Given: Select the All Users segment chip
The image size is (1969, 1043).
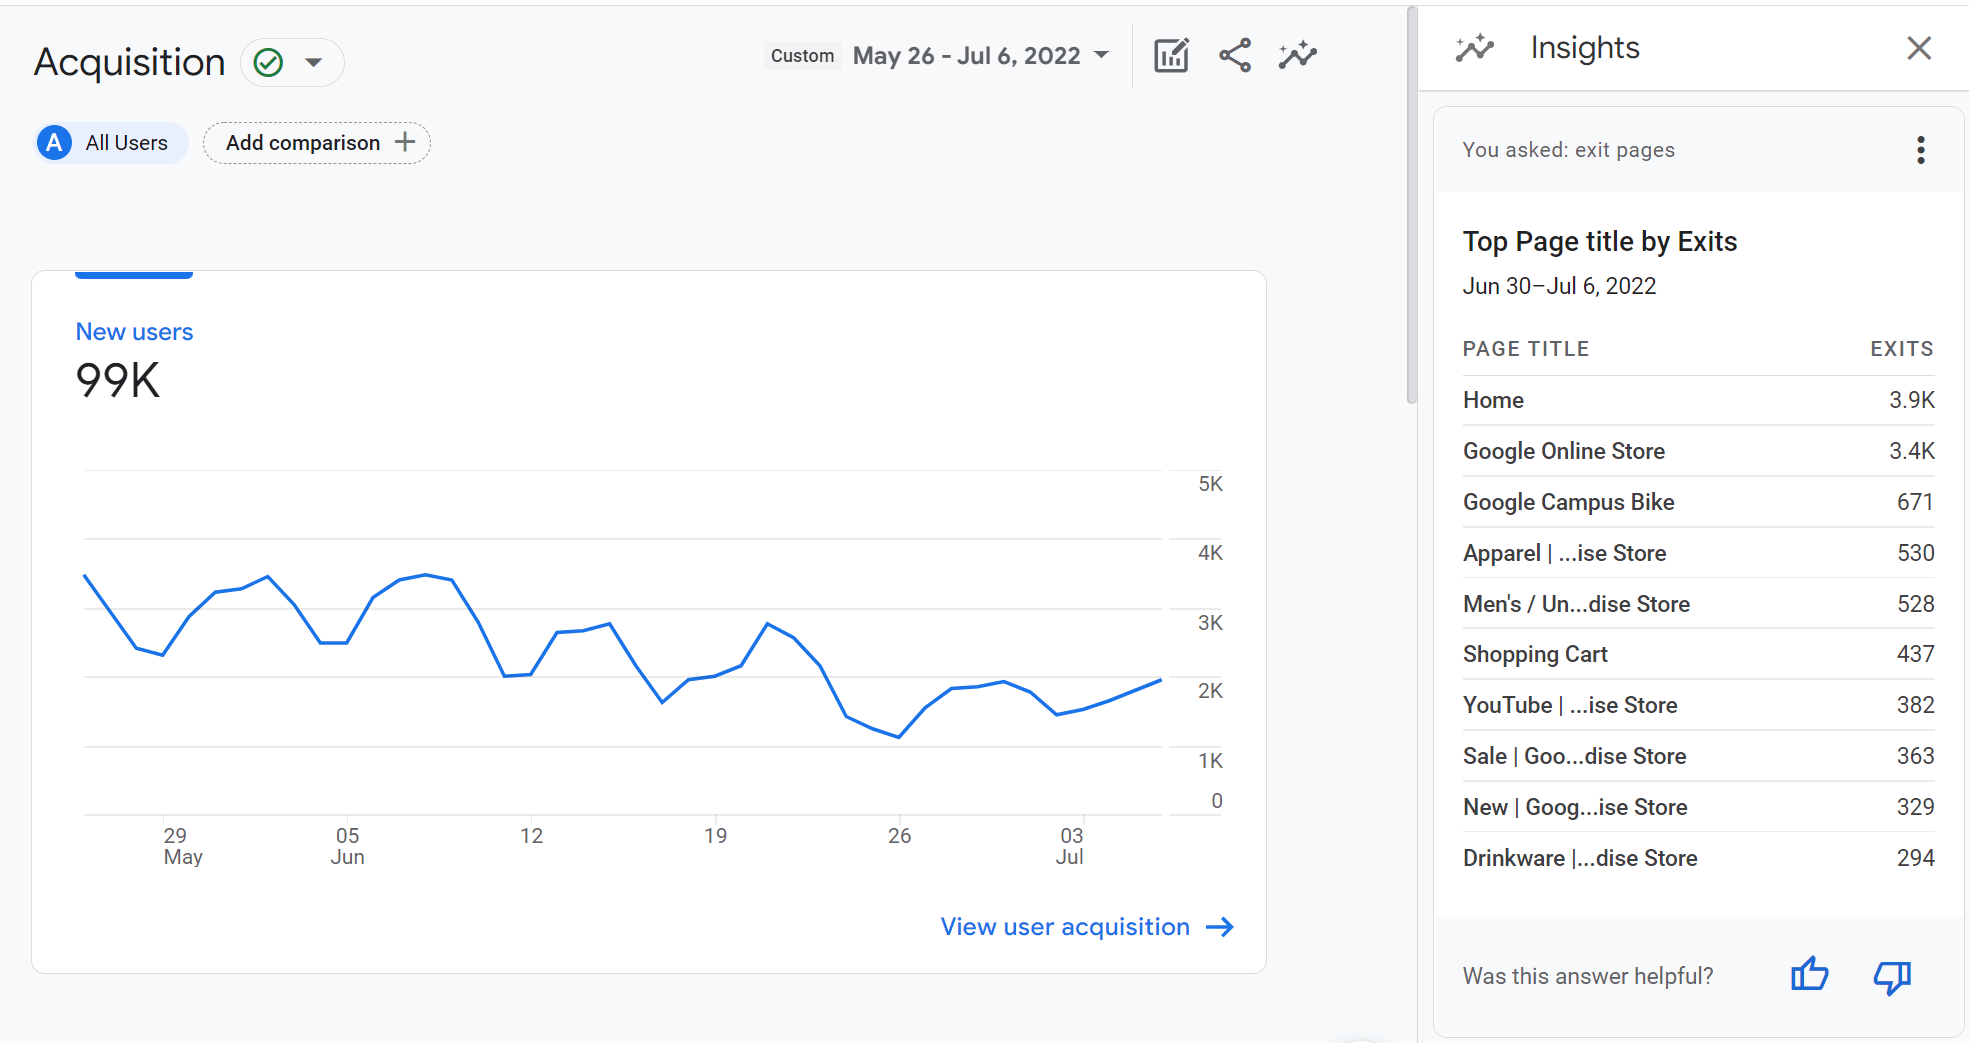Looking at the screenshot, I should pos(111,143).
